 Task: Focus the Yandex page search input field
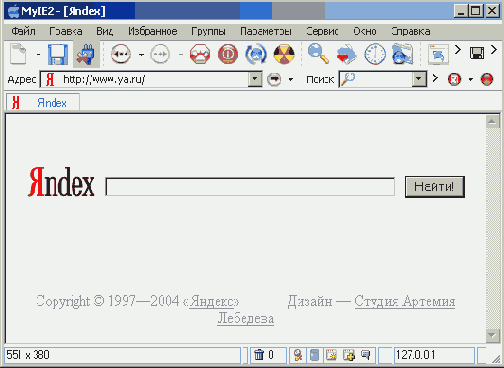pos(250,187)
